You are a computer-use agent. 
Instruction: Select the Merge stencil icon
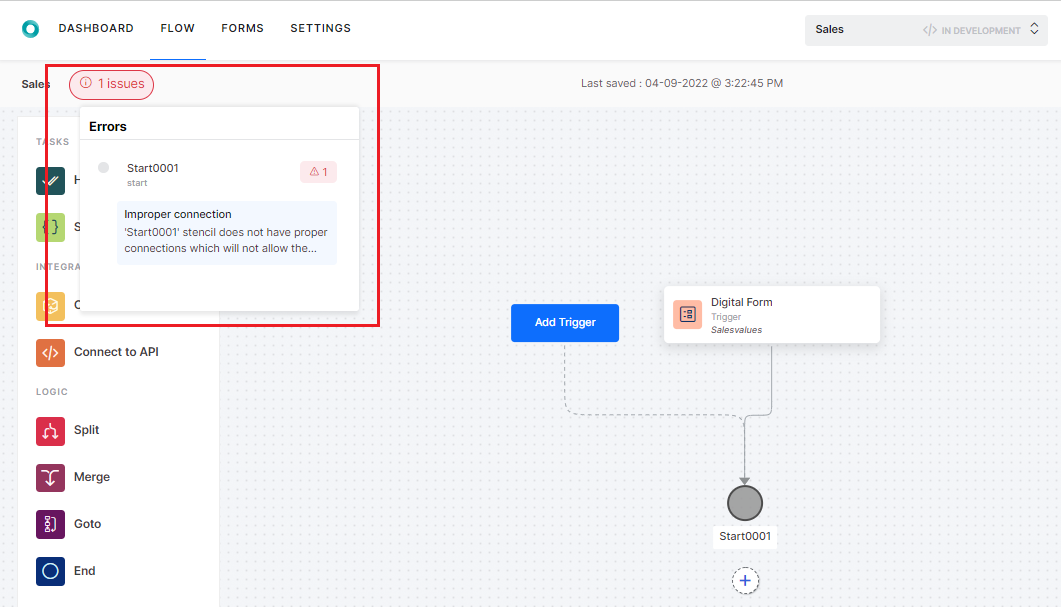point(50,477)
